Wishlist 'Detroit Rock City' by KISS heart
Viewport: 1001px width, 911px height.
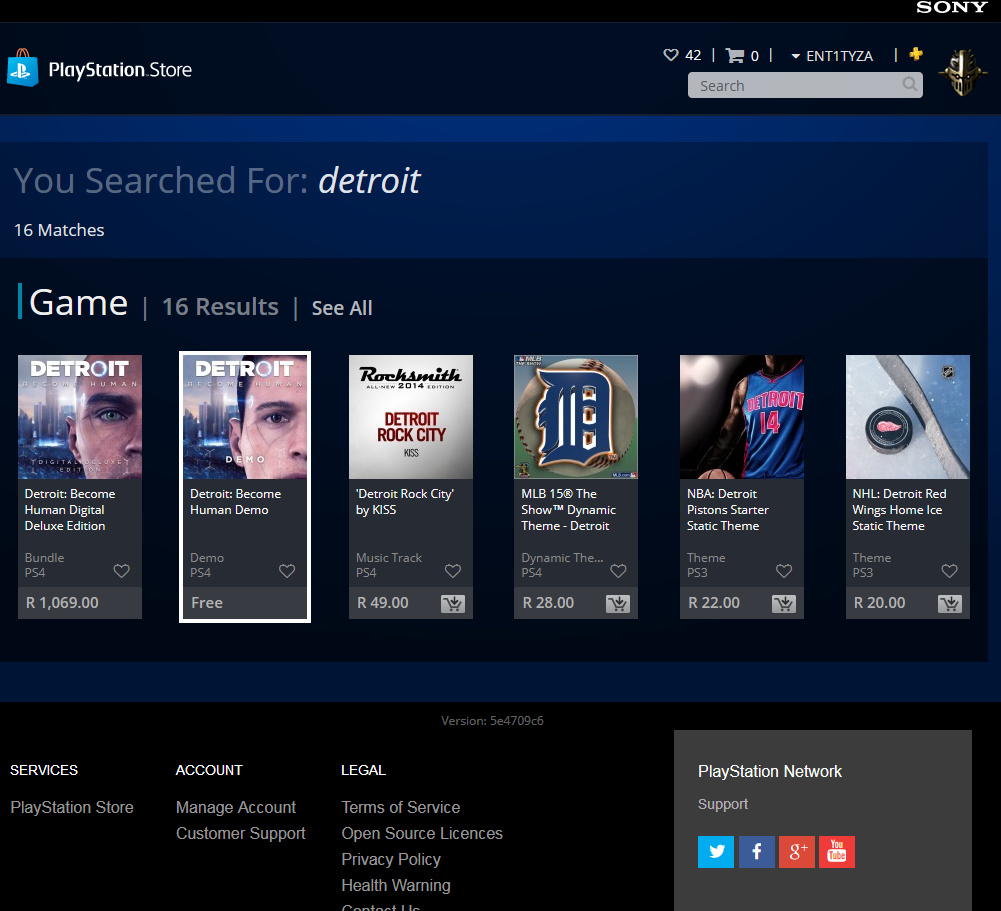(x=453, y=571)
